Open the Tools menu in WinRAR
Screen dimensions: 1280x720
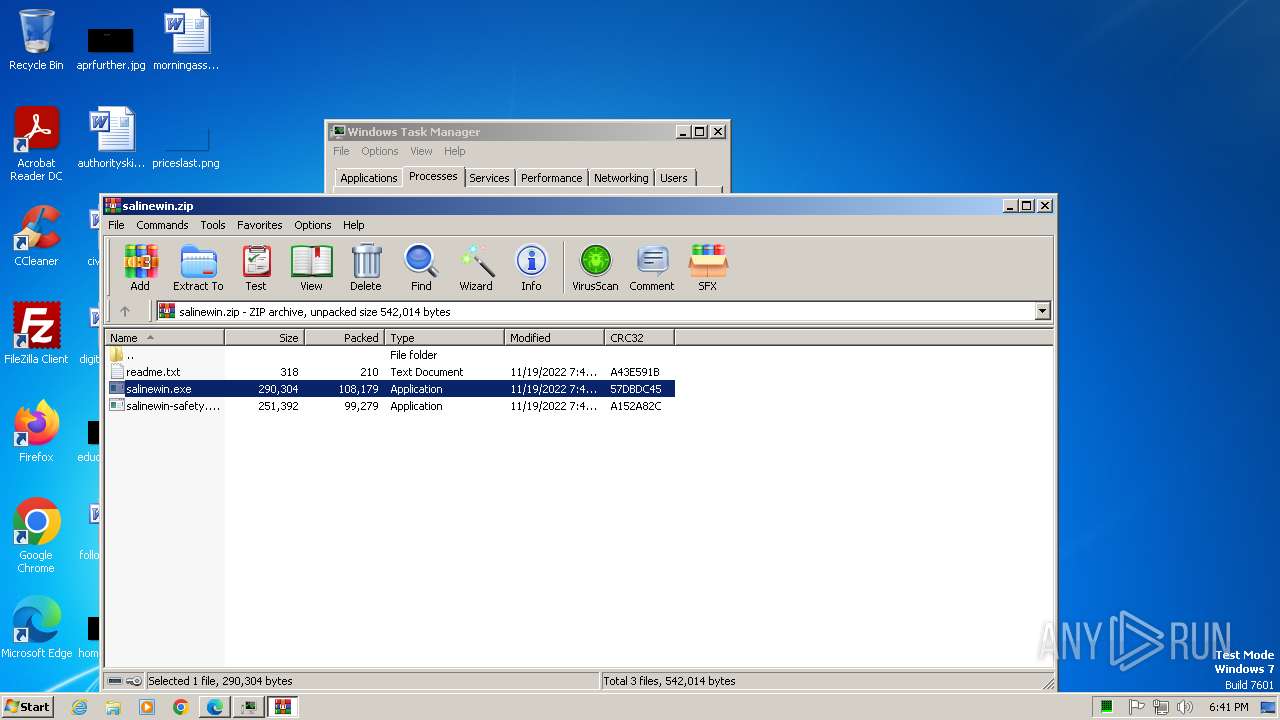[213, 225]
